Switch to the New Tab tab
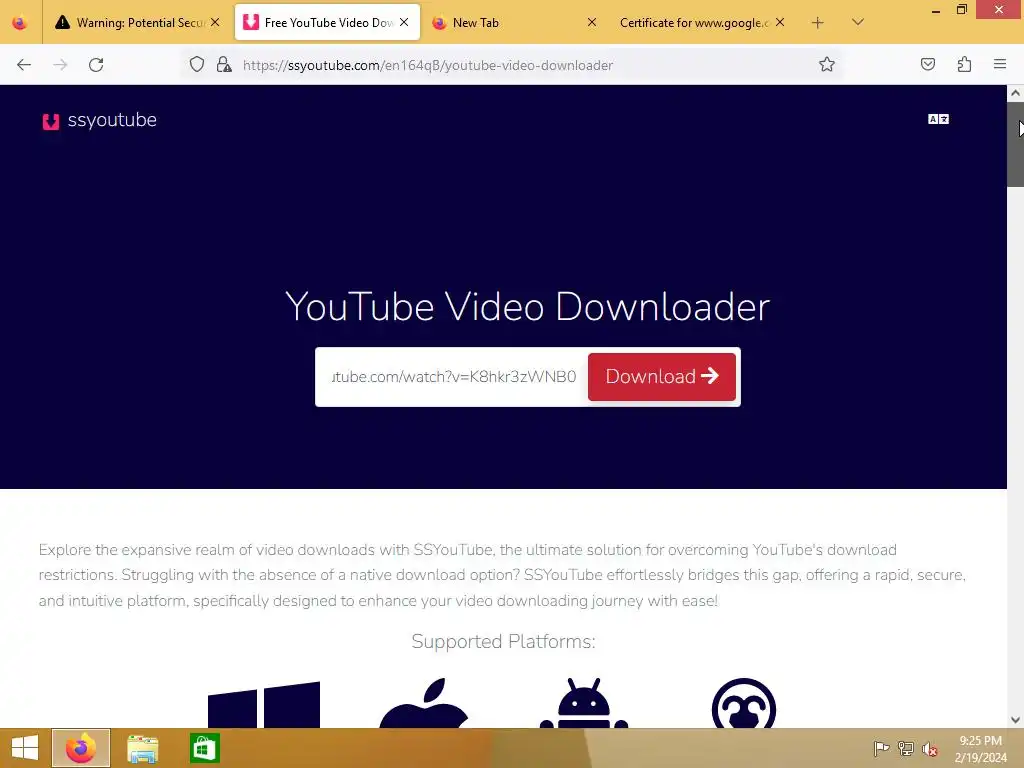This screenshot has height=768, width=1024. 514,23
